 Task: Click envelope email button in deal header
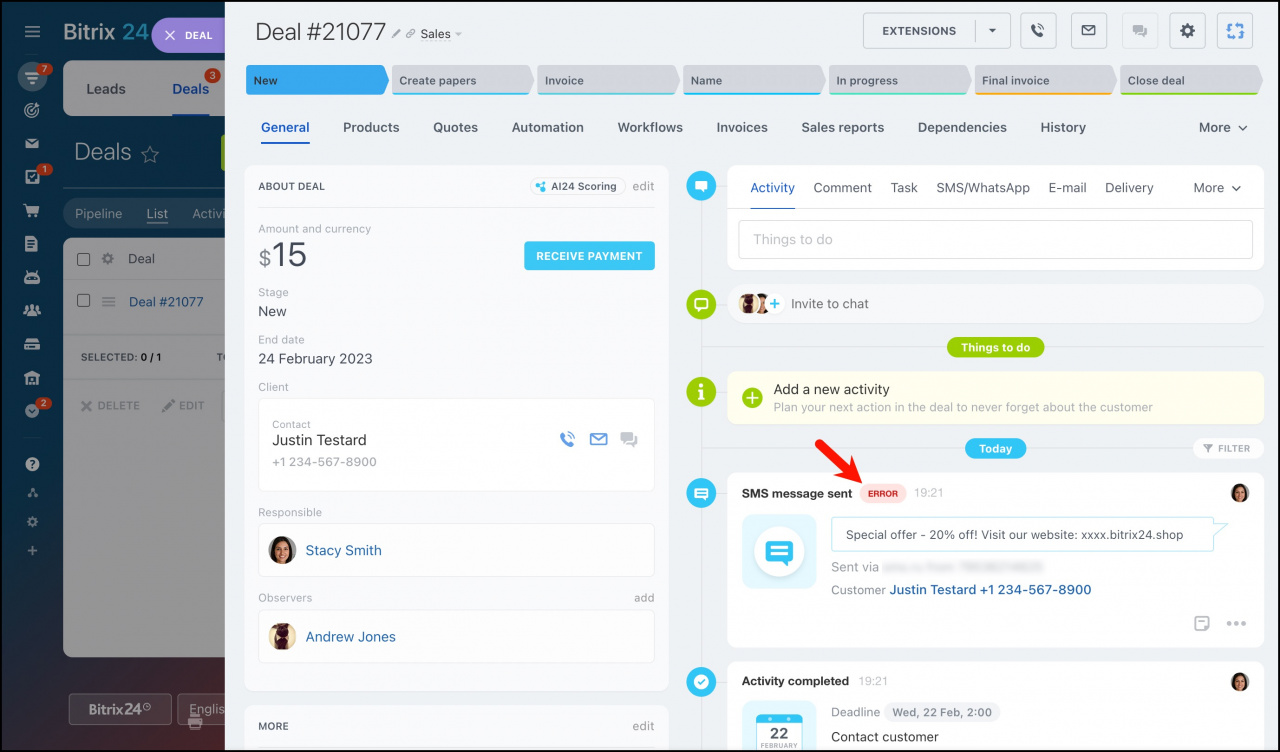pyautogui.click(x=1088, y=31)
